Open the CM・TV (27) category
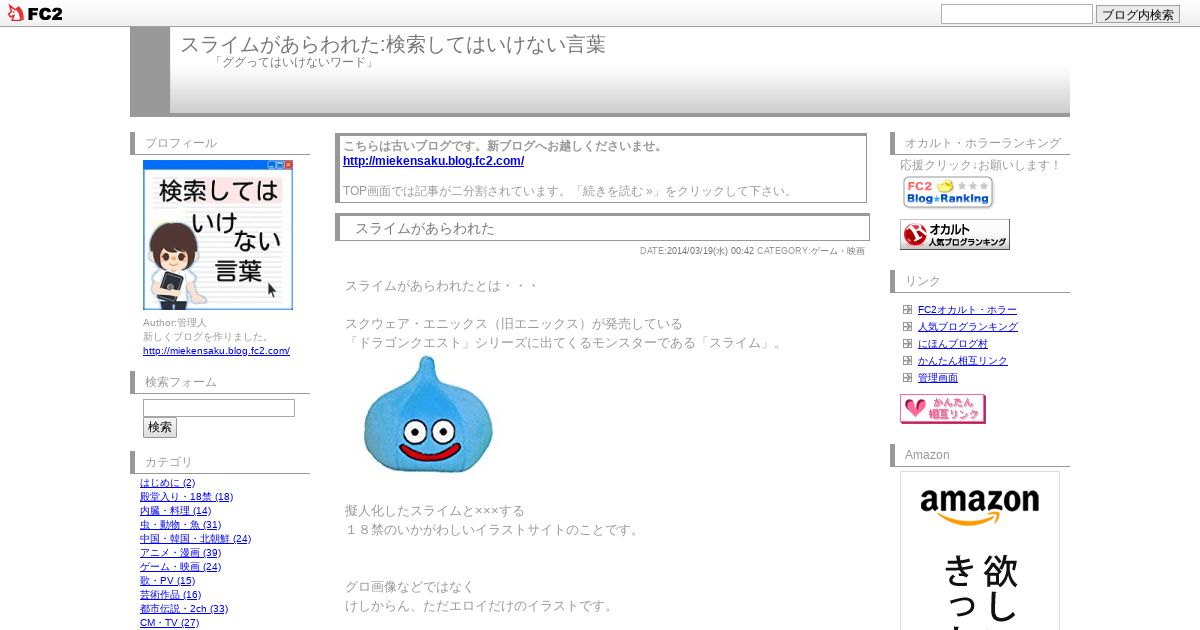Screen dimensions: 1200x630 170,623
